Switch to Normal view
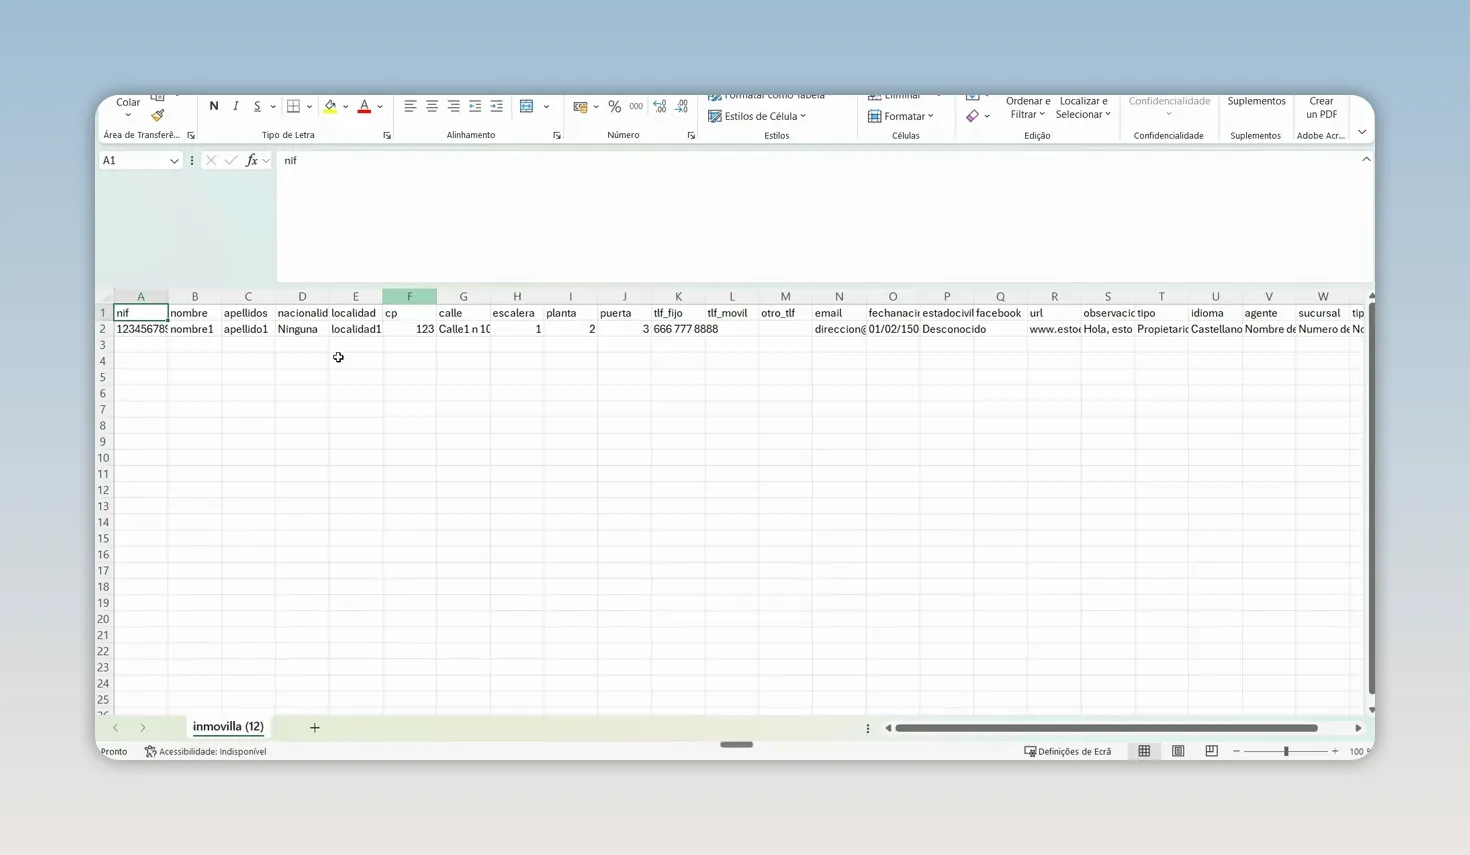The image size is (1470, 855). (1144, 751)
